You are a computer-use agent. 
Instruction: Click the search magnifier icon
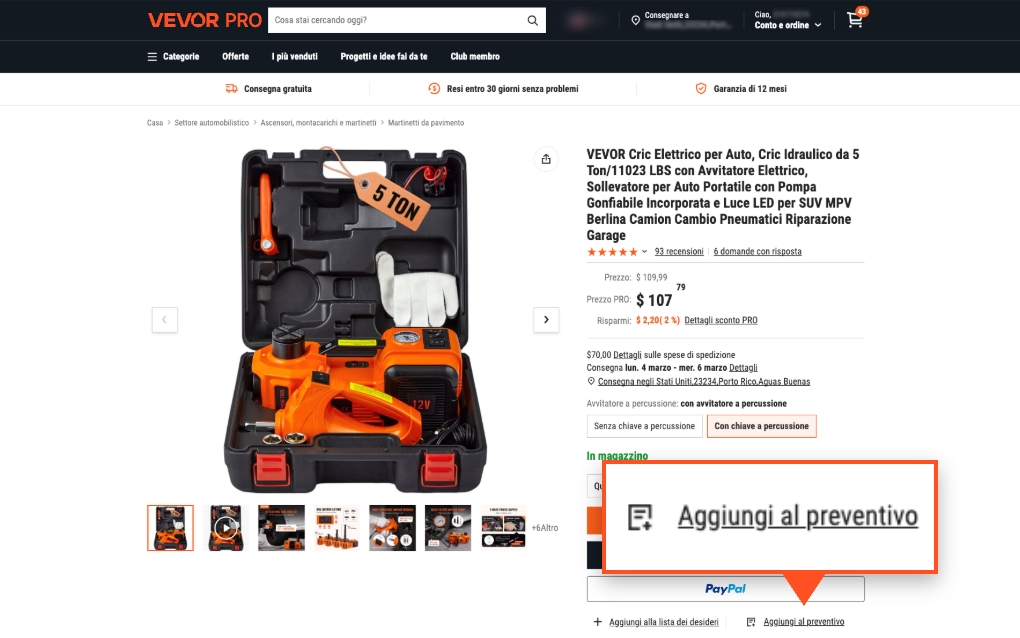pos(532,20)
